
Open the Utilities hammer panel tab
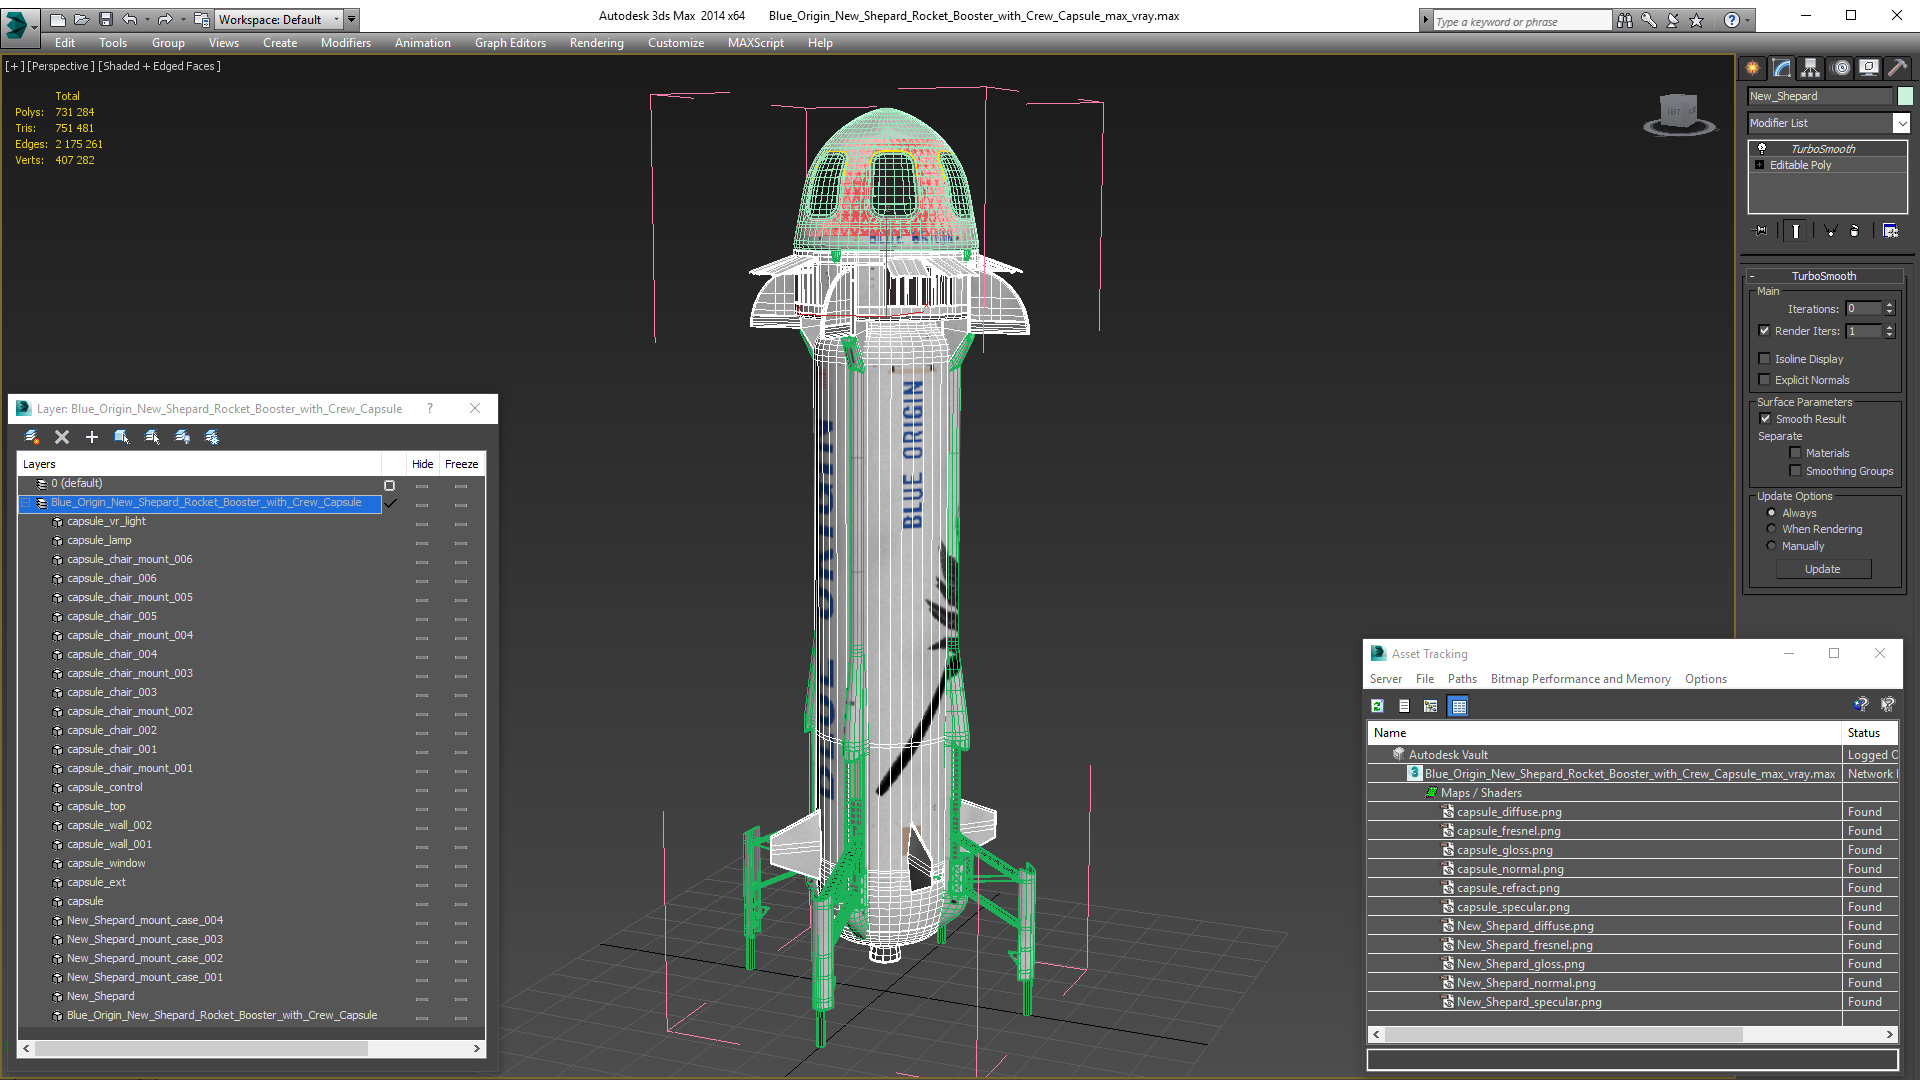[1897, 68]
